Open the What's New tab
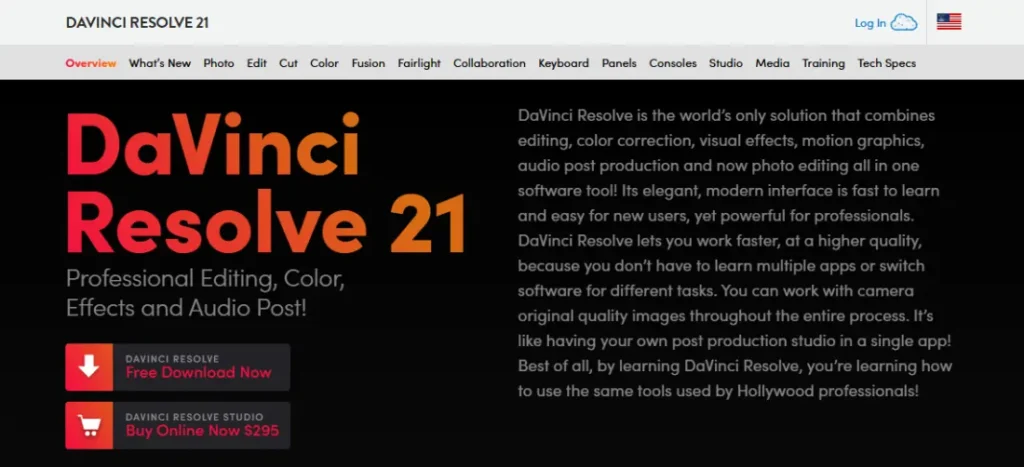The image size is (1024, 467). [159, 63]
